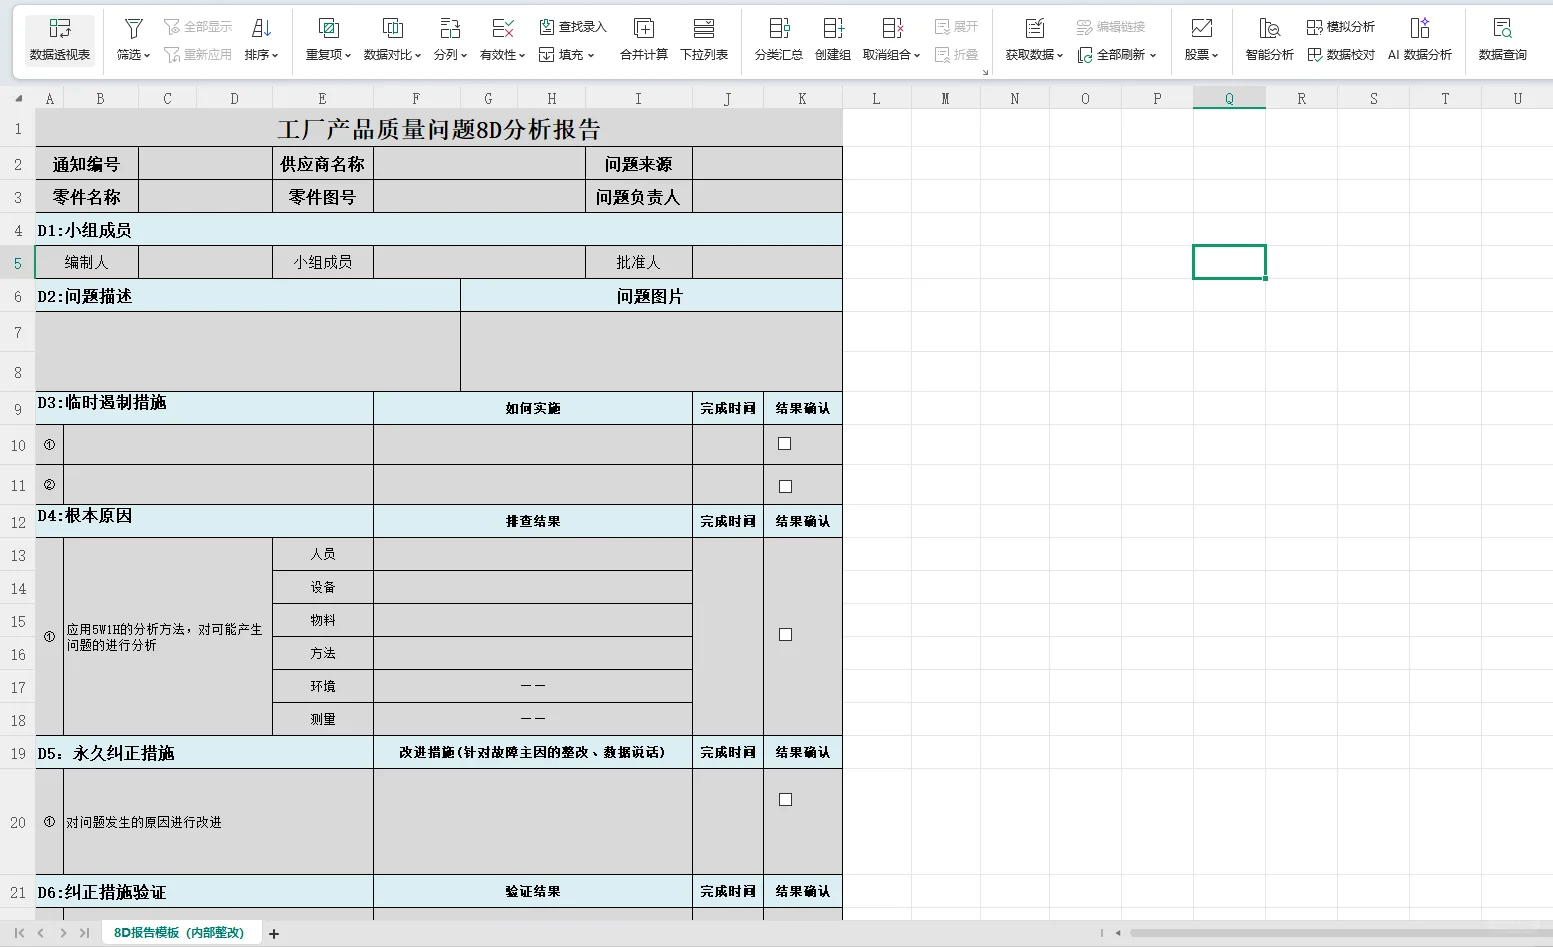
Task: Add a new sheet with plus button
Action: pyautogui.click(x=274, y=934)
